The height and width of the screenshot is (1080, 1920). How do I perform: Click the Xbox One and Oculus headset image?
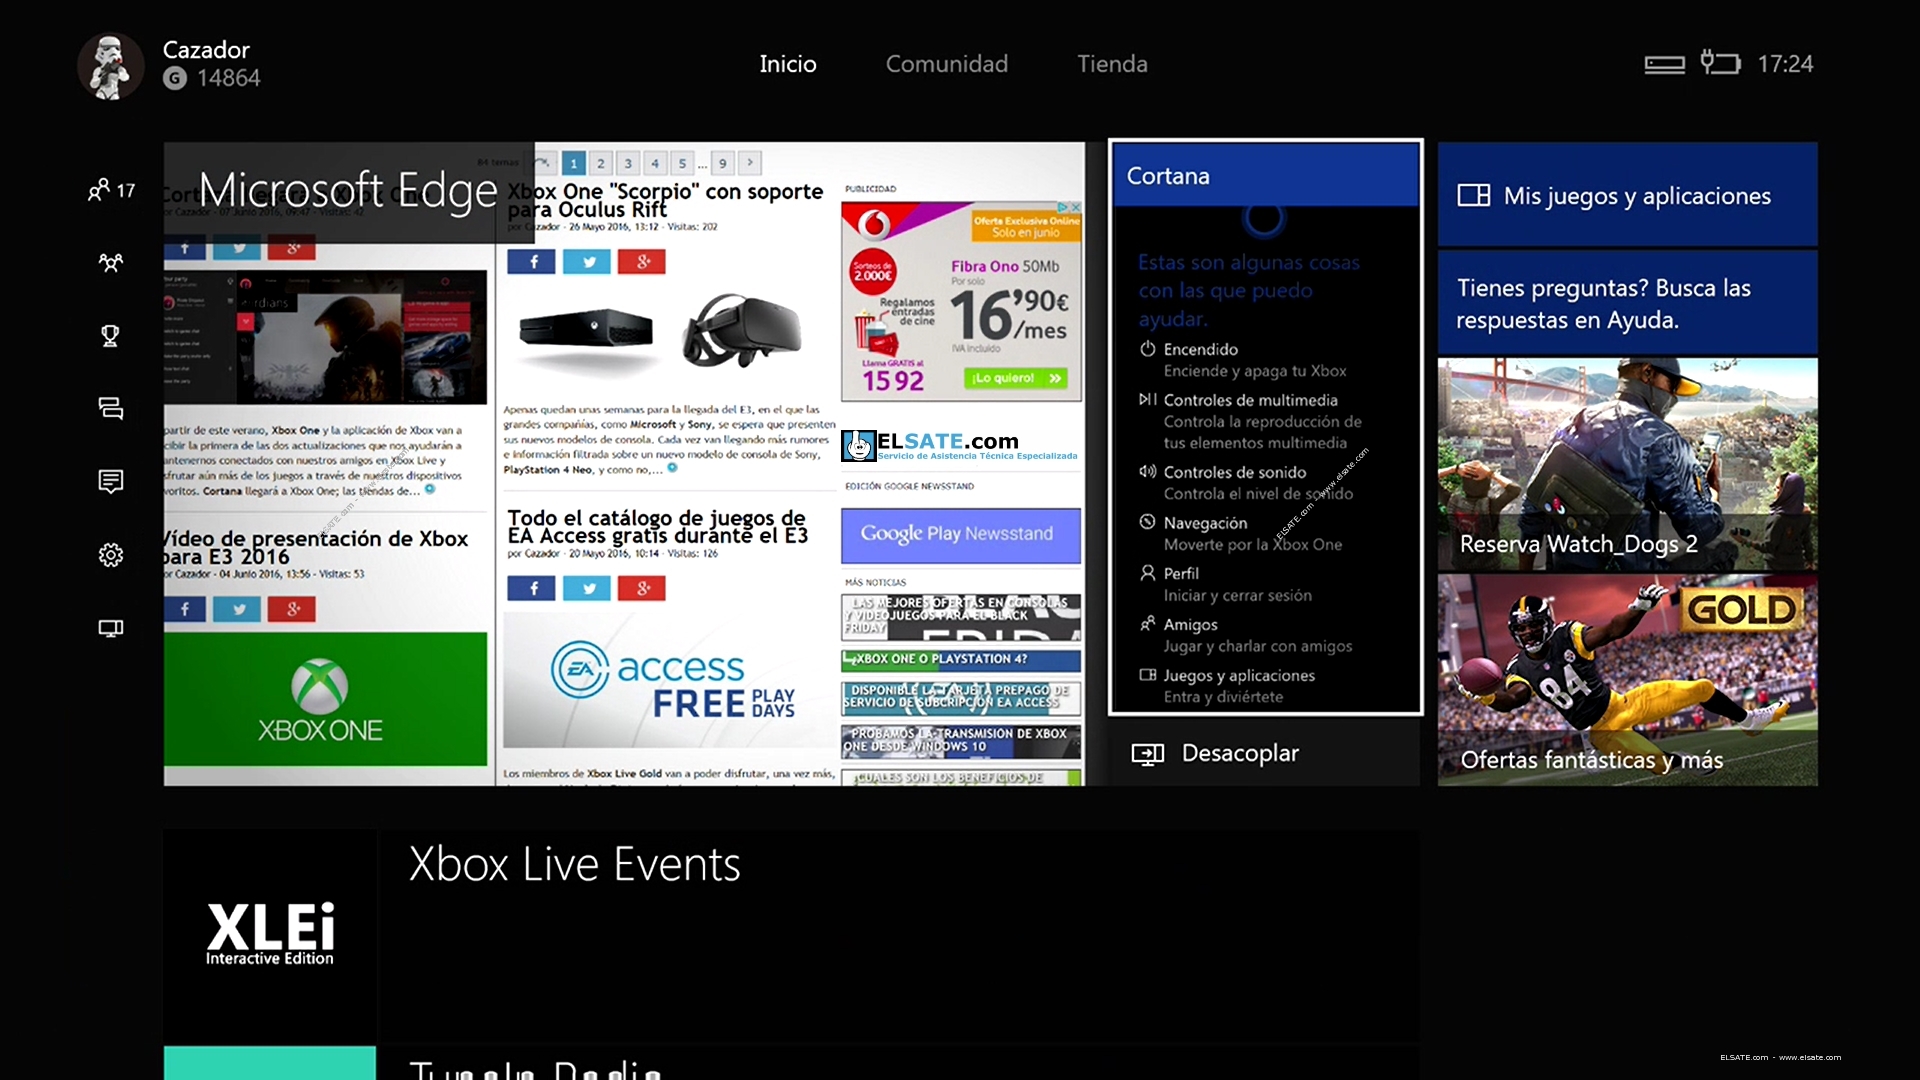tap(662, 332)
